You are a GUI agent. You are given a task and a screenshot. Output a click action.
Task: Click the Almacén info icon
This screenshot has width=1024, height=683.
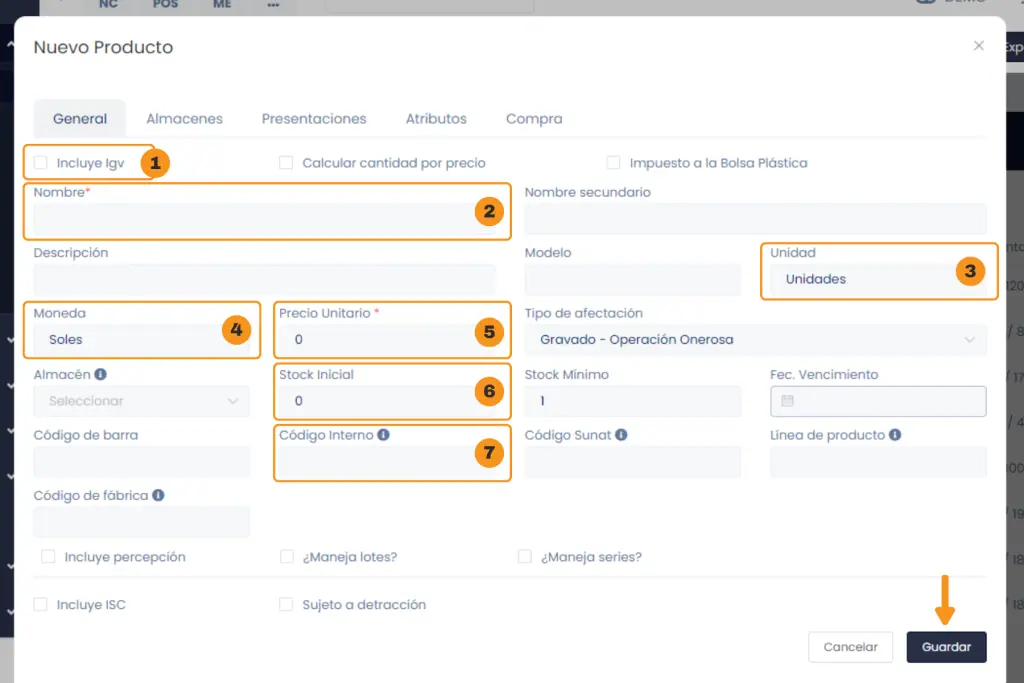(x=100, y=374)
